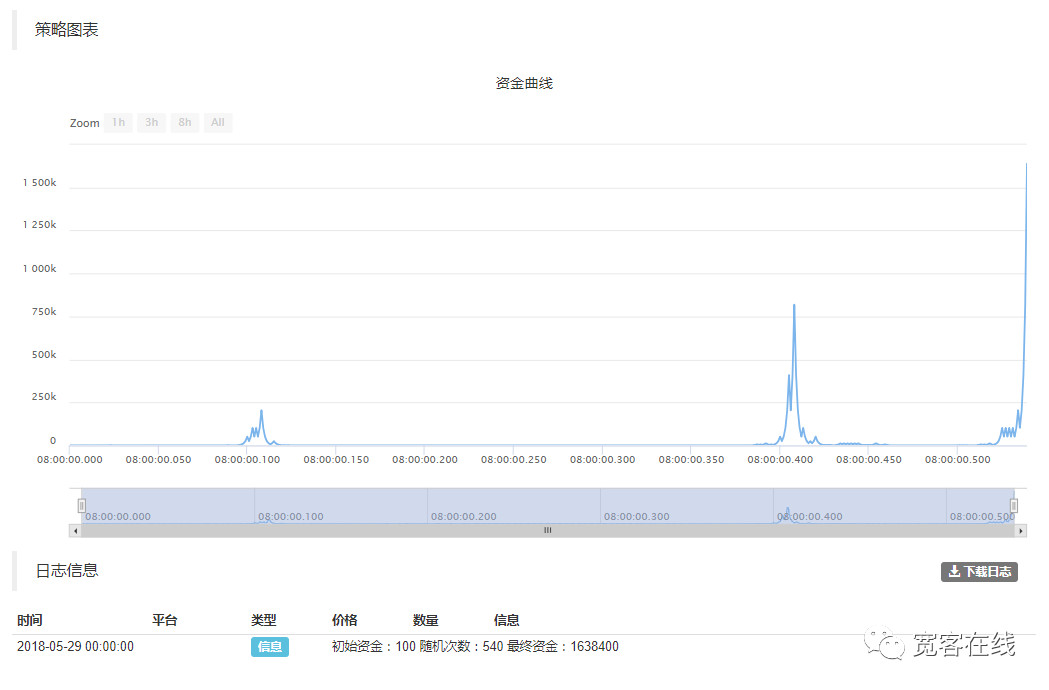Click the scrollbar left arrow under navigator
The height and width of the screenshot is (690, 1049).
pos(74,531)
